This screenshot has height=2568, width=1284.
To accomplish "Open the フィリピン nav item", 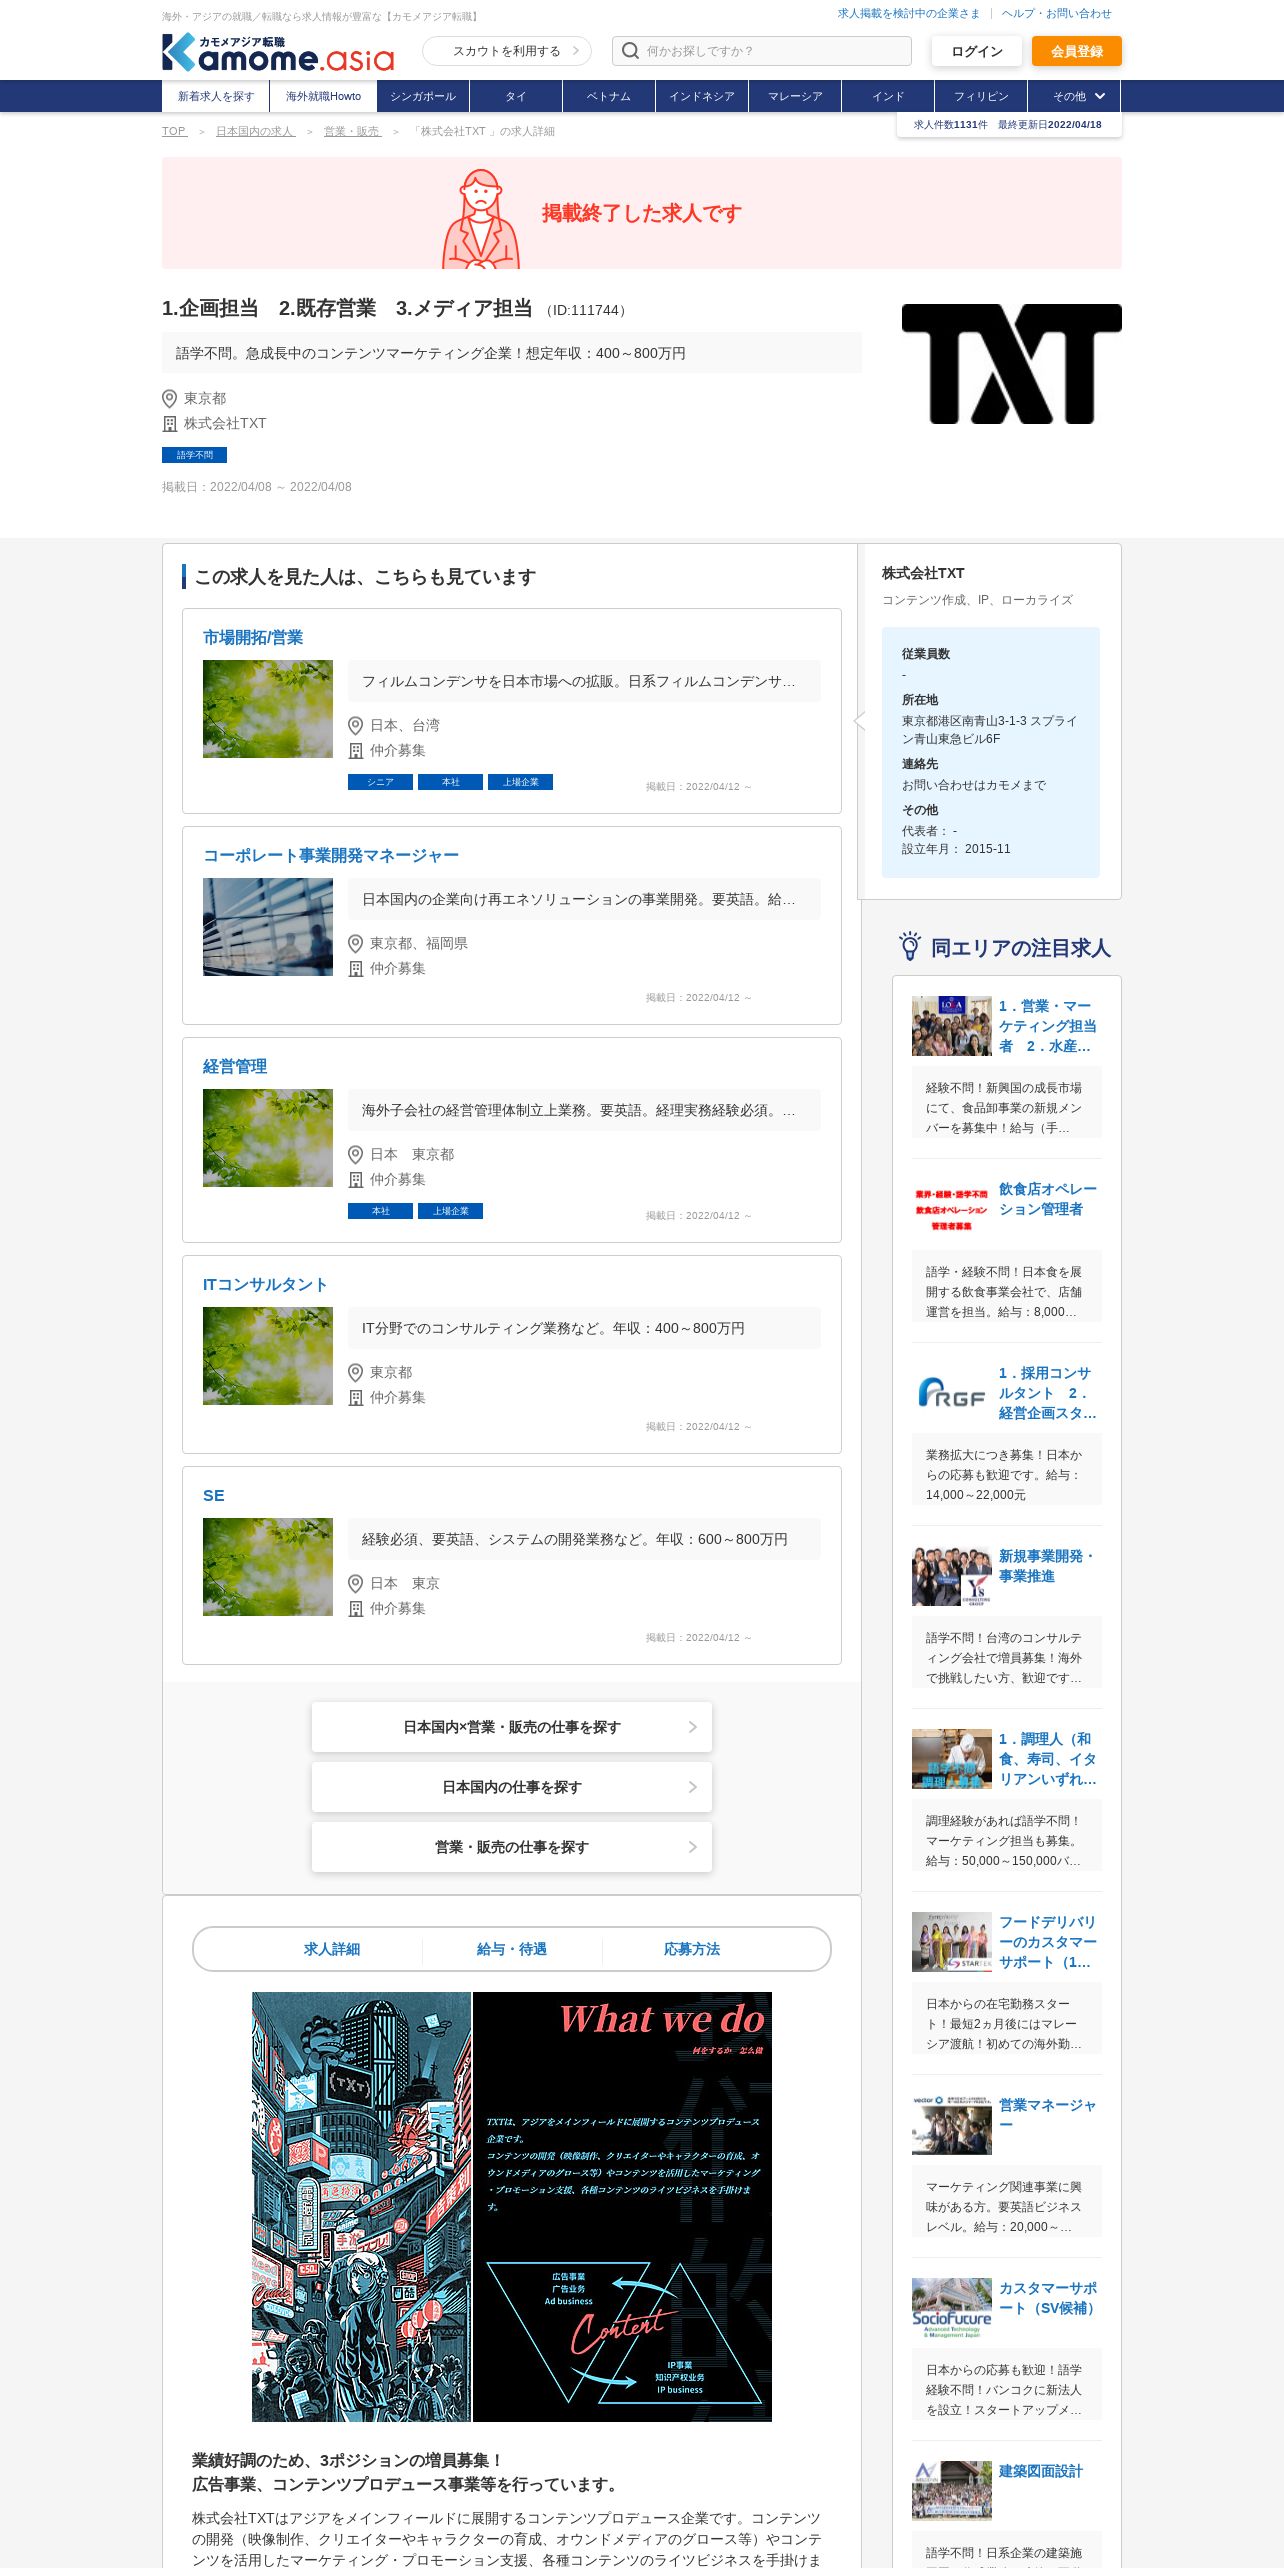I will (981, 97).
